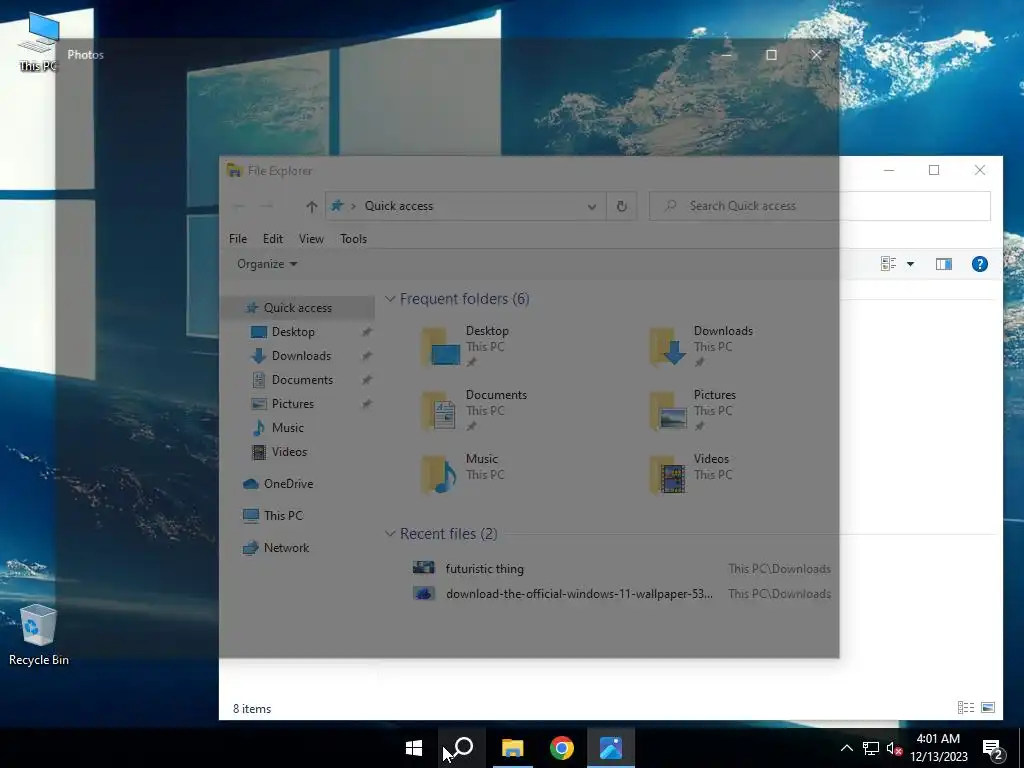Select the This PC desktop icon
Viewport: 1024px width, 768px height.
(x=39, y=41)
